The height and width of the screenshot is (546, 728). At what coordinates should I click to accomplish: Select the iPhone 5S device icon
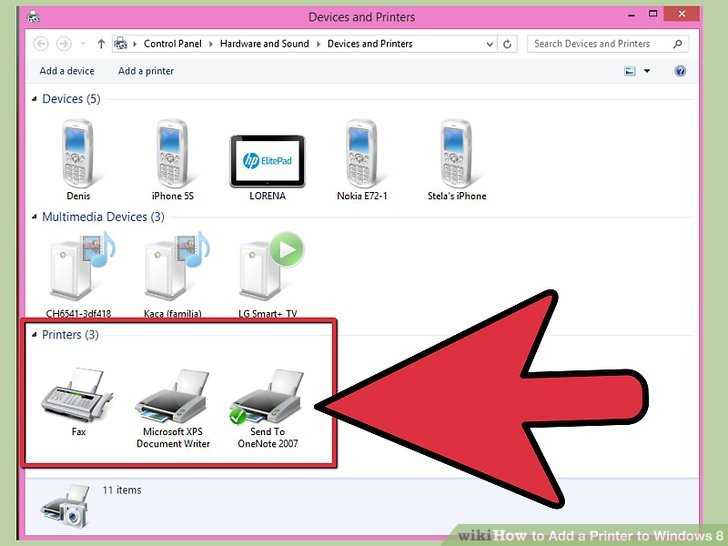[x=172, y=154]
